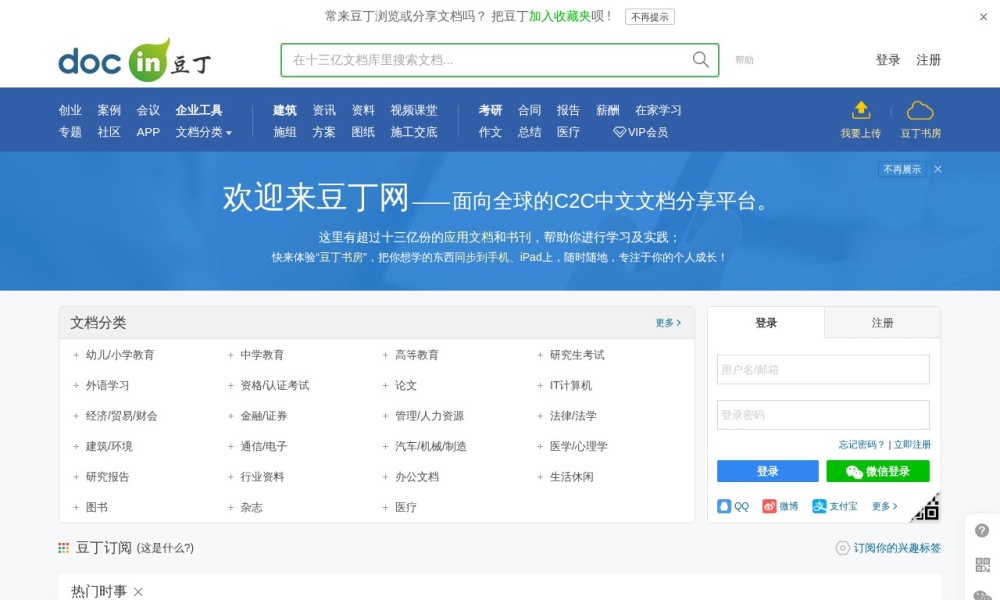Click 登录 link in the top header

point(888,60)
